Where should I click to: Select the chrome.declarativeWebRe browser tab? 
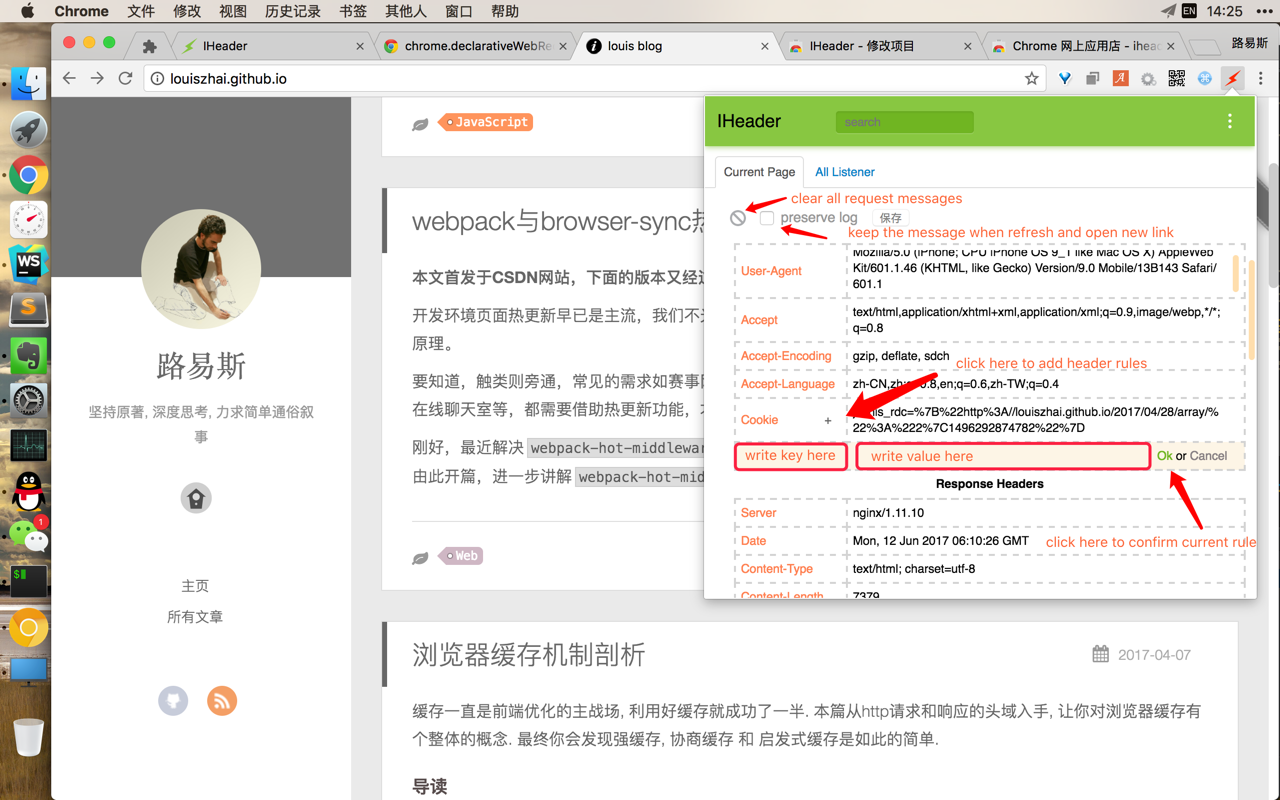[x=477, y=46]
